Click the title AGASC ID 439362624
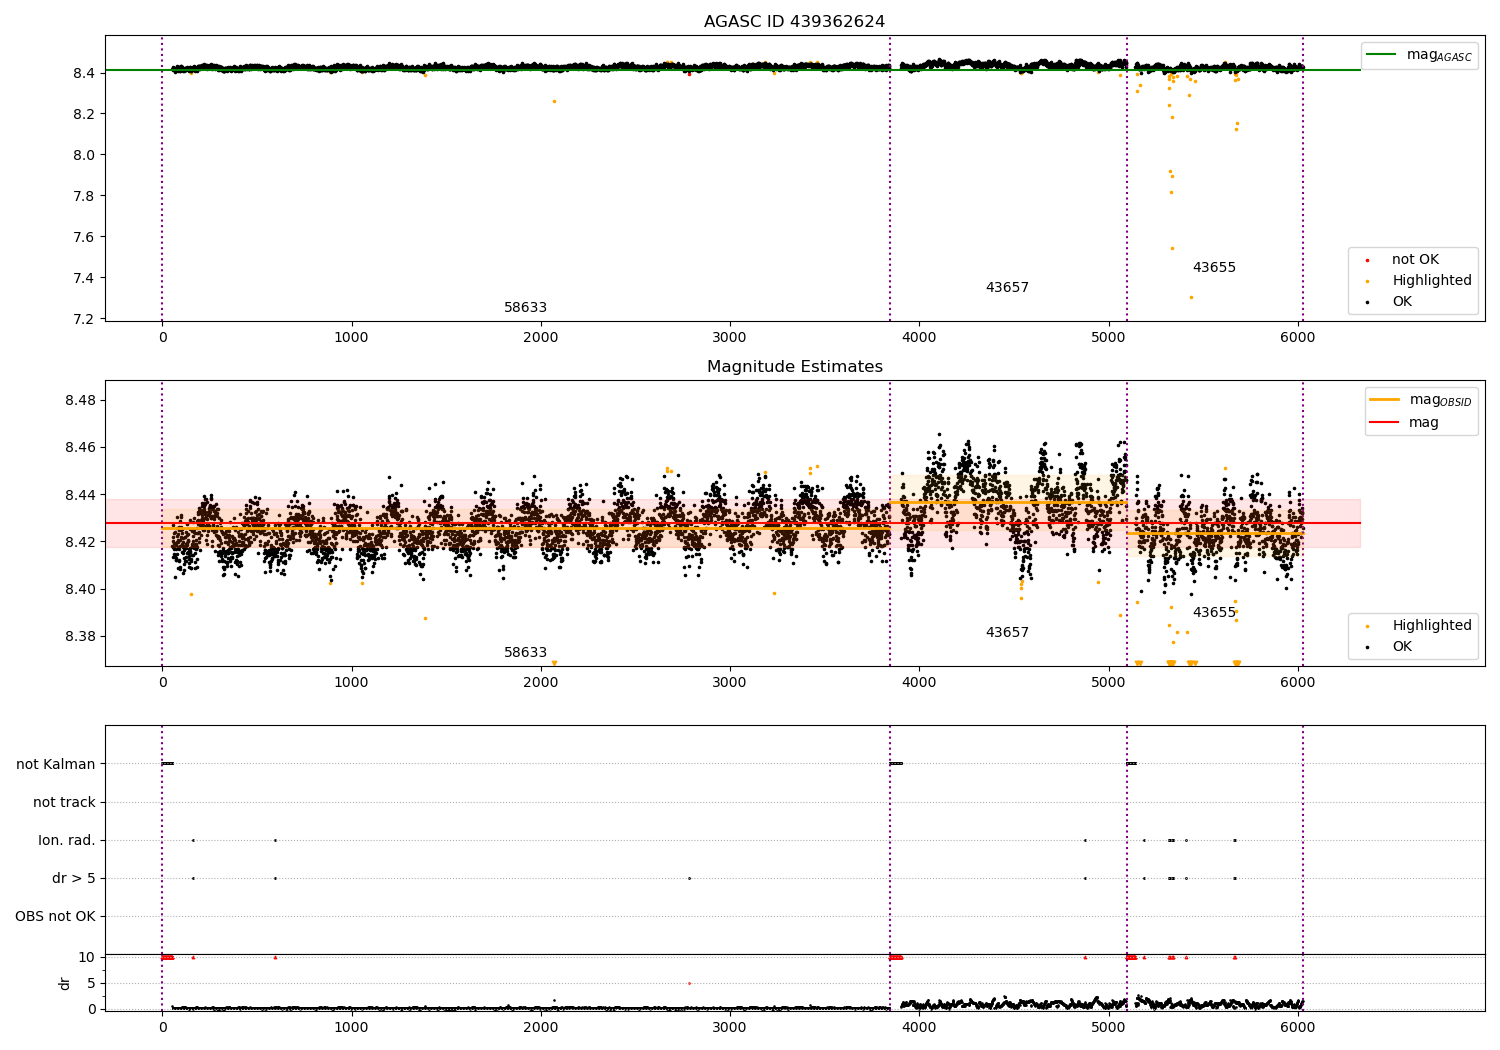1500x1050 pixels. point(794,22)
